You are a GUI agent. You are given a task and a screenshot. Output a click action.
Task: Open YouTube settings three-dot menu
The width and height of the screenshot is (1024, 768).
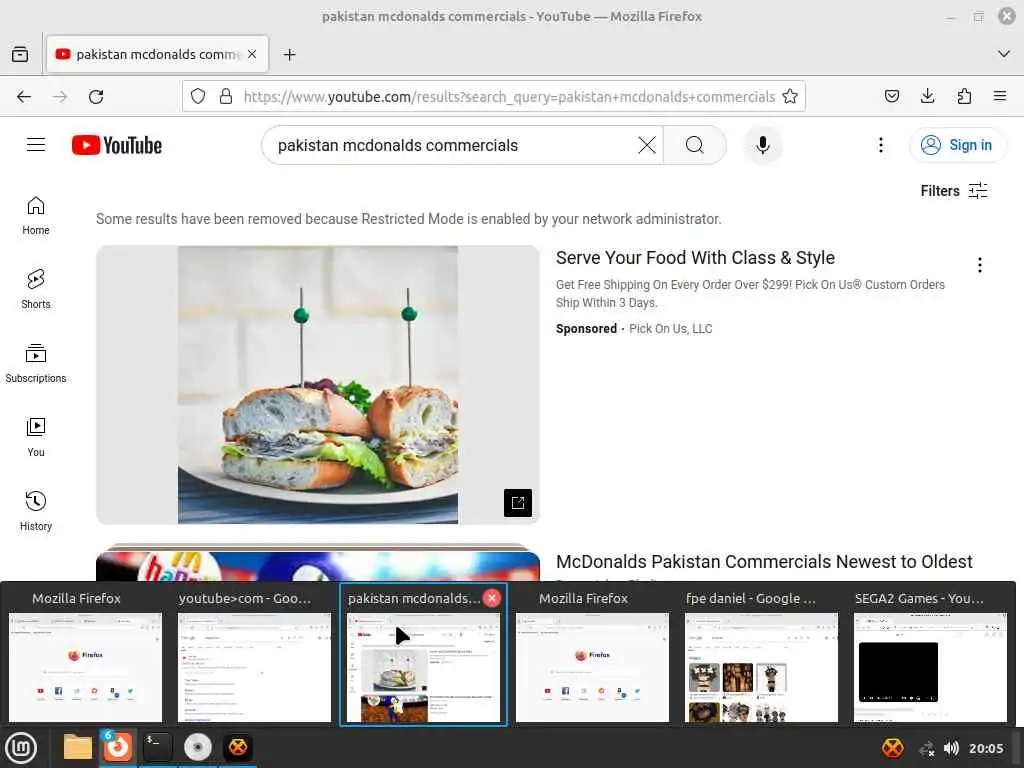coord(881,145)
